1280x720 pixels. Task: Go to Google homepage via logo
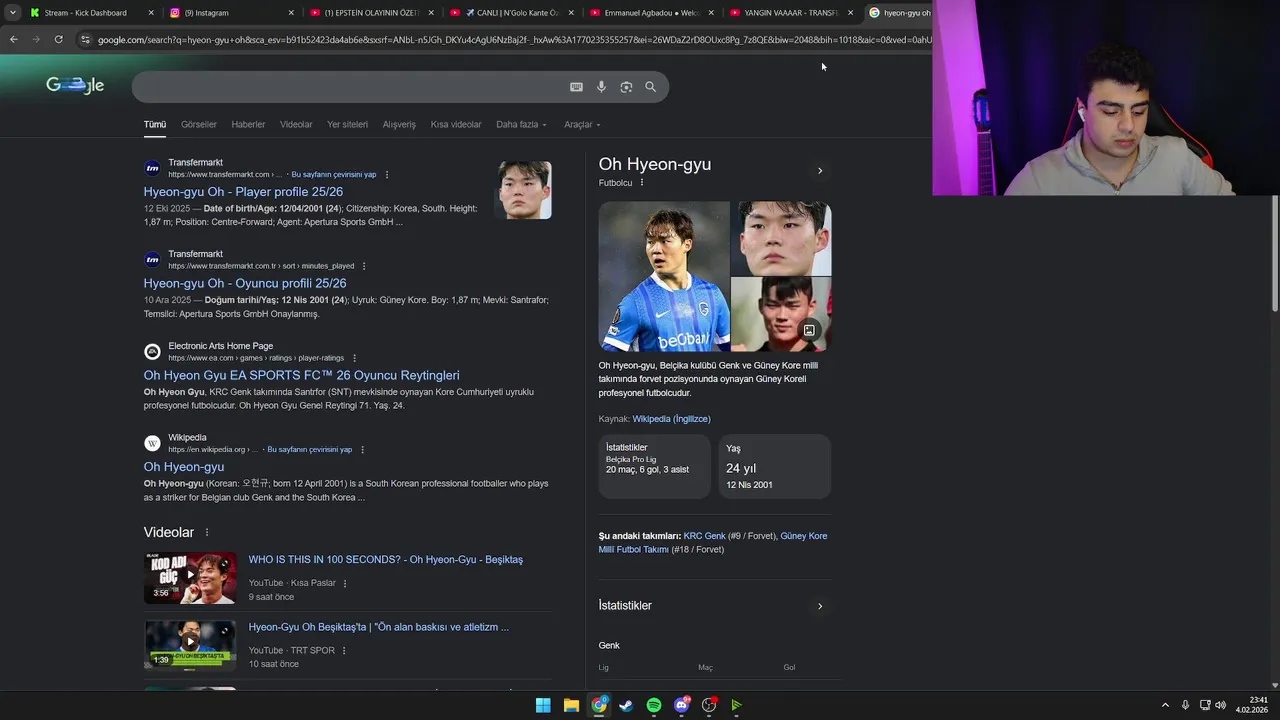coord(75,85)
